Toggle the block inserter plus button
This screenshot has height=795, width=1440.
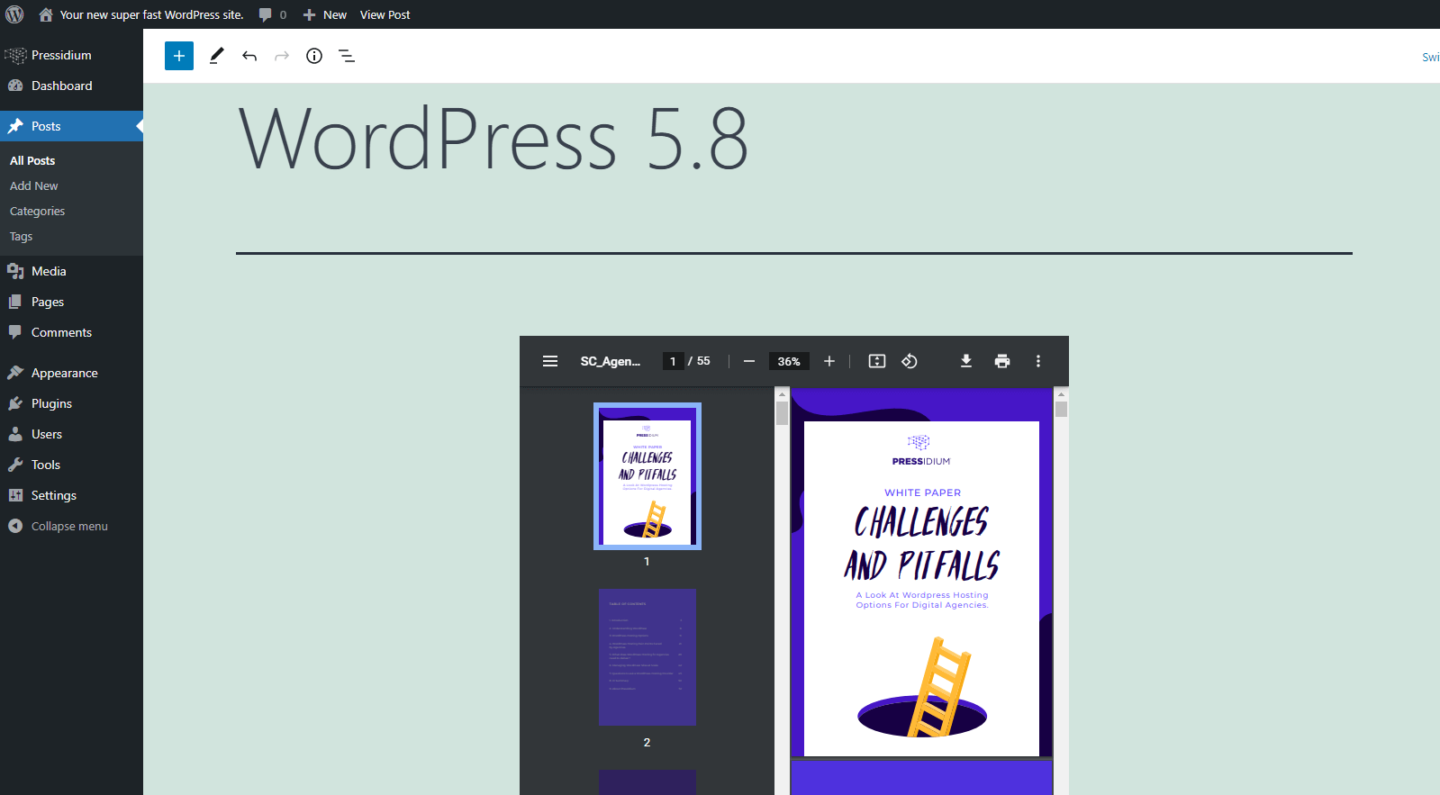click(179, 56)
